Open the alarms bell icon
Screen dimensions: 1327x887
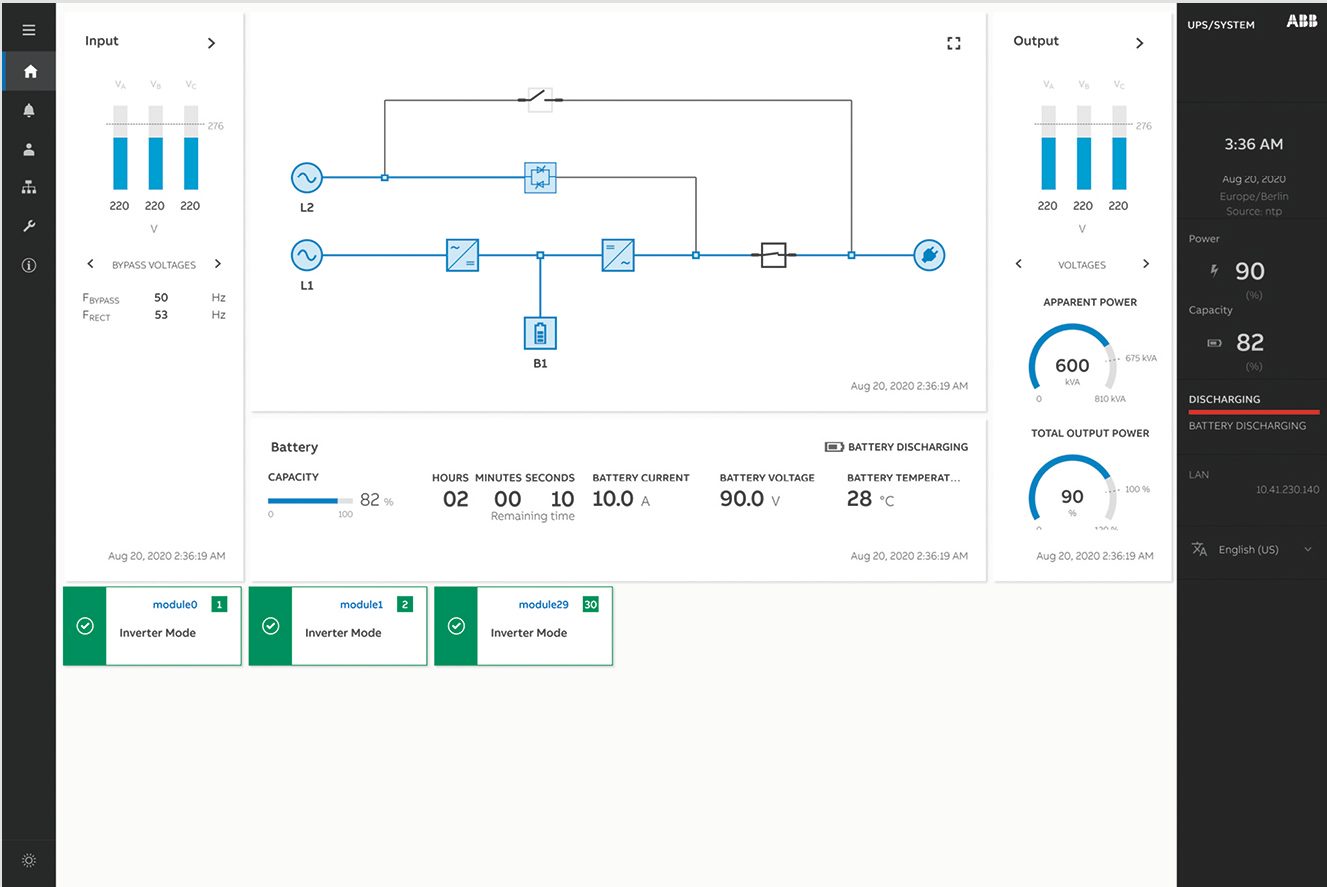[x=29, y=110]
